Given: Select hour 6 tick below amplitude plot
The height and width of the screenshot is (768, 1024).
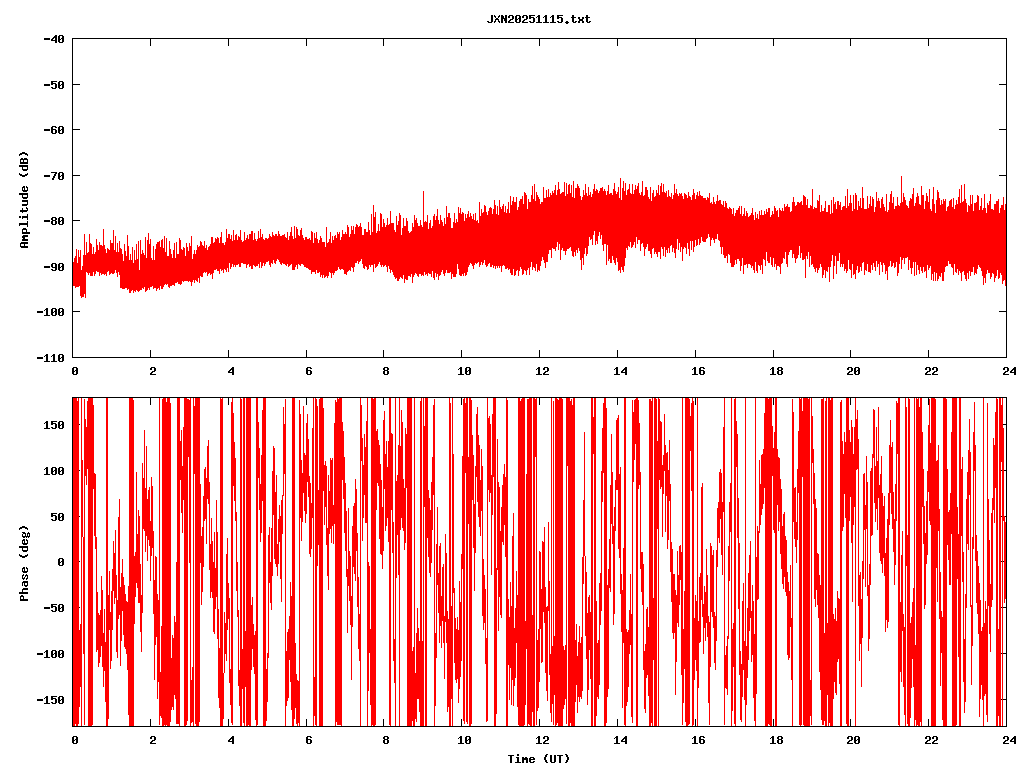Looking at the screenshot, I should pyautogui.click(x=308, y=371).
